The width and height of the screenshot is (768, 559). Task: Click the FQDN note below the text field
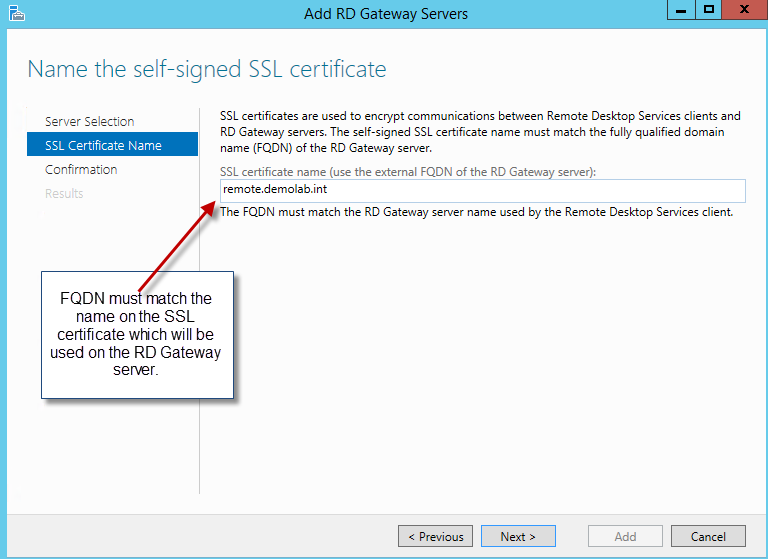point(476,211)
